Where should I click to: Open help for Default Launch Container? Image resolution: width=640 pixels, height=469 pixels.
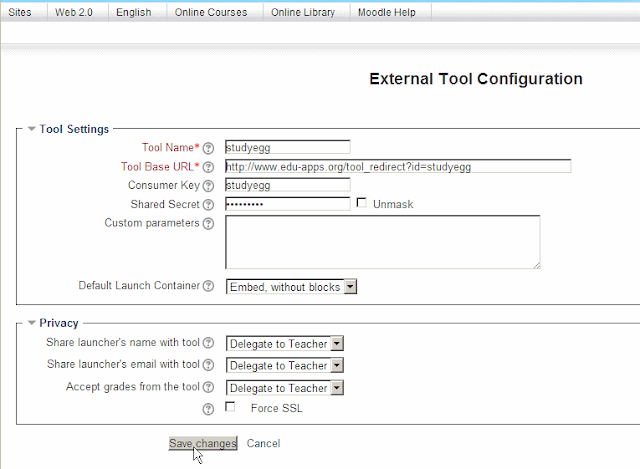[208, 286]
